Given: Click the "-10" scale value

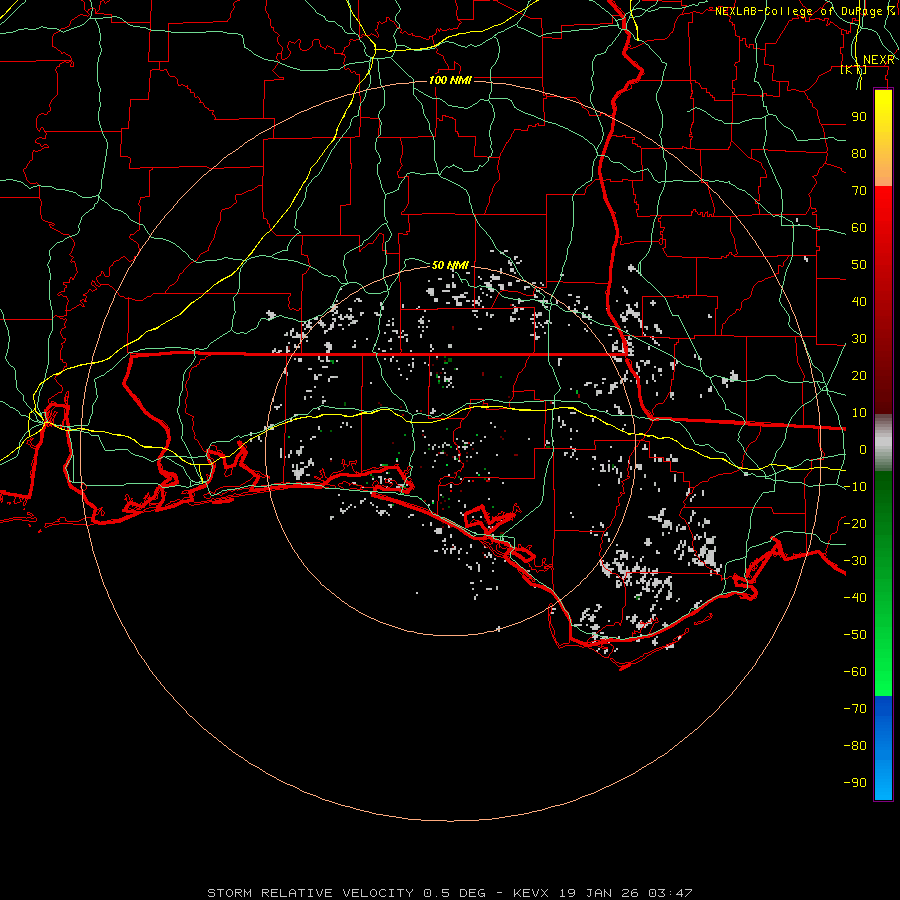Looking at the screenshot, I should 855,487.
